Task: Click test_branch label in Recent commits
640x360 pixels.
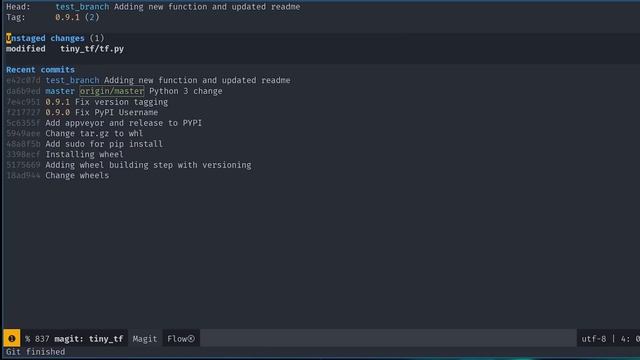Action: 72,80
